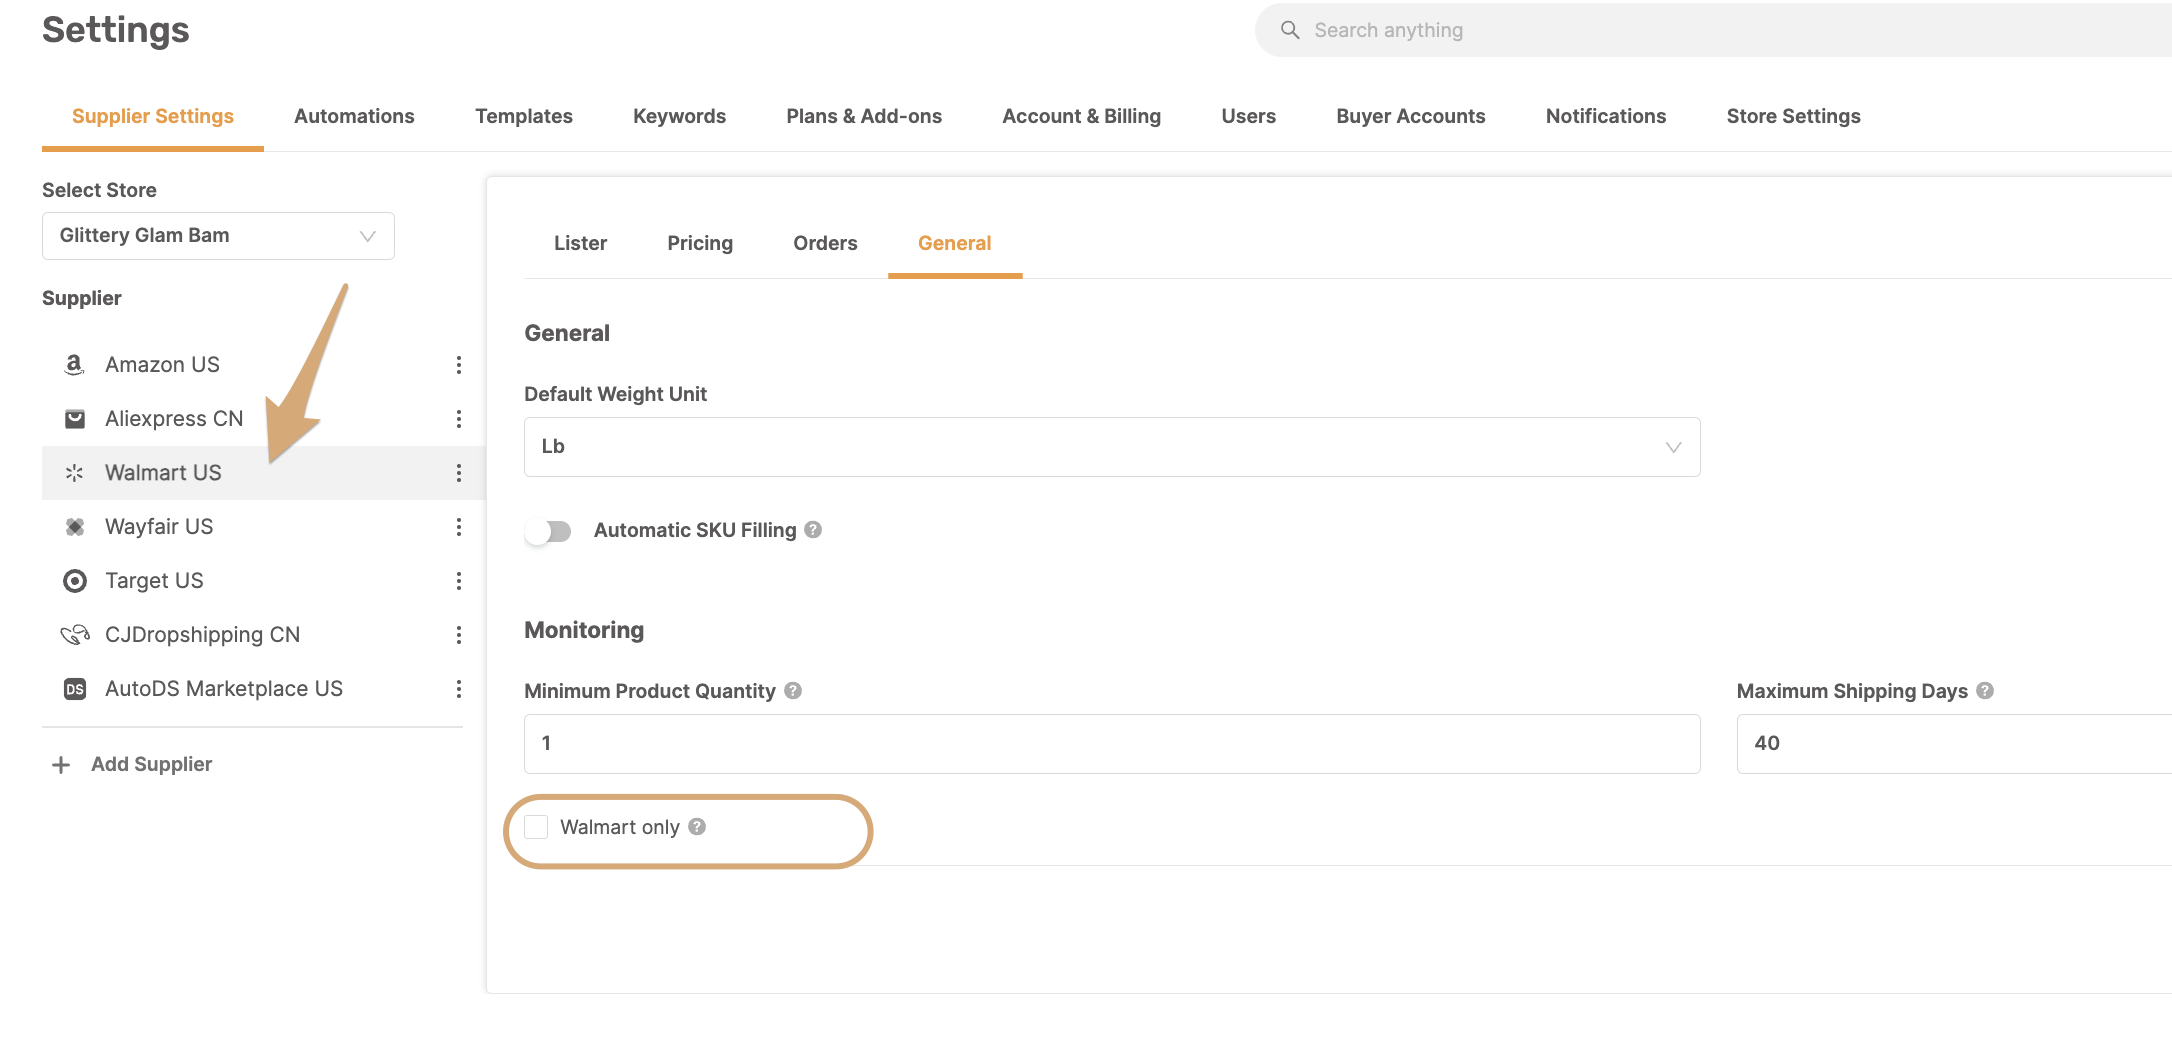The width and height of the screenshot is (2172, 1044).
Task: Show help for Maximum Shipping Days
Action: [x=1985, y=691]
